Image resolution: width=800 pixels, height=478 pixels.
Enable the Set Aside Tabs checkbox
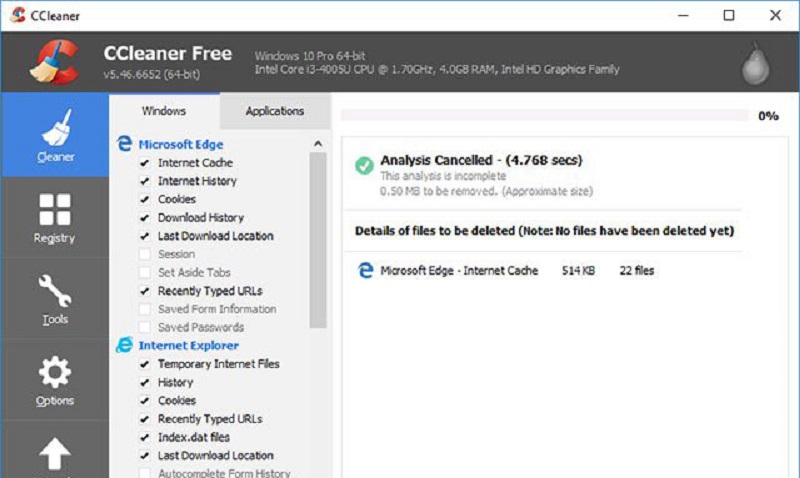click(x=145, y=272)
